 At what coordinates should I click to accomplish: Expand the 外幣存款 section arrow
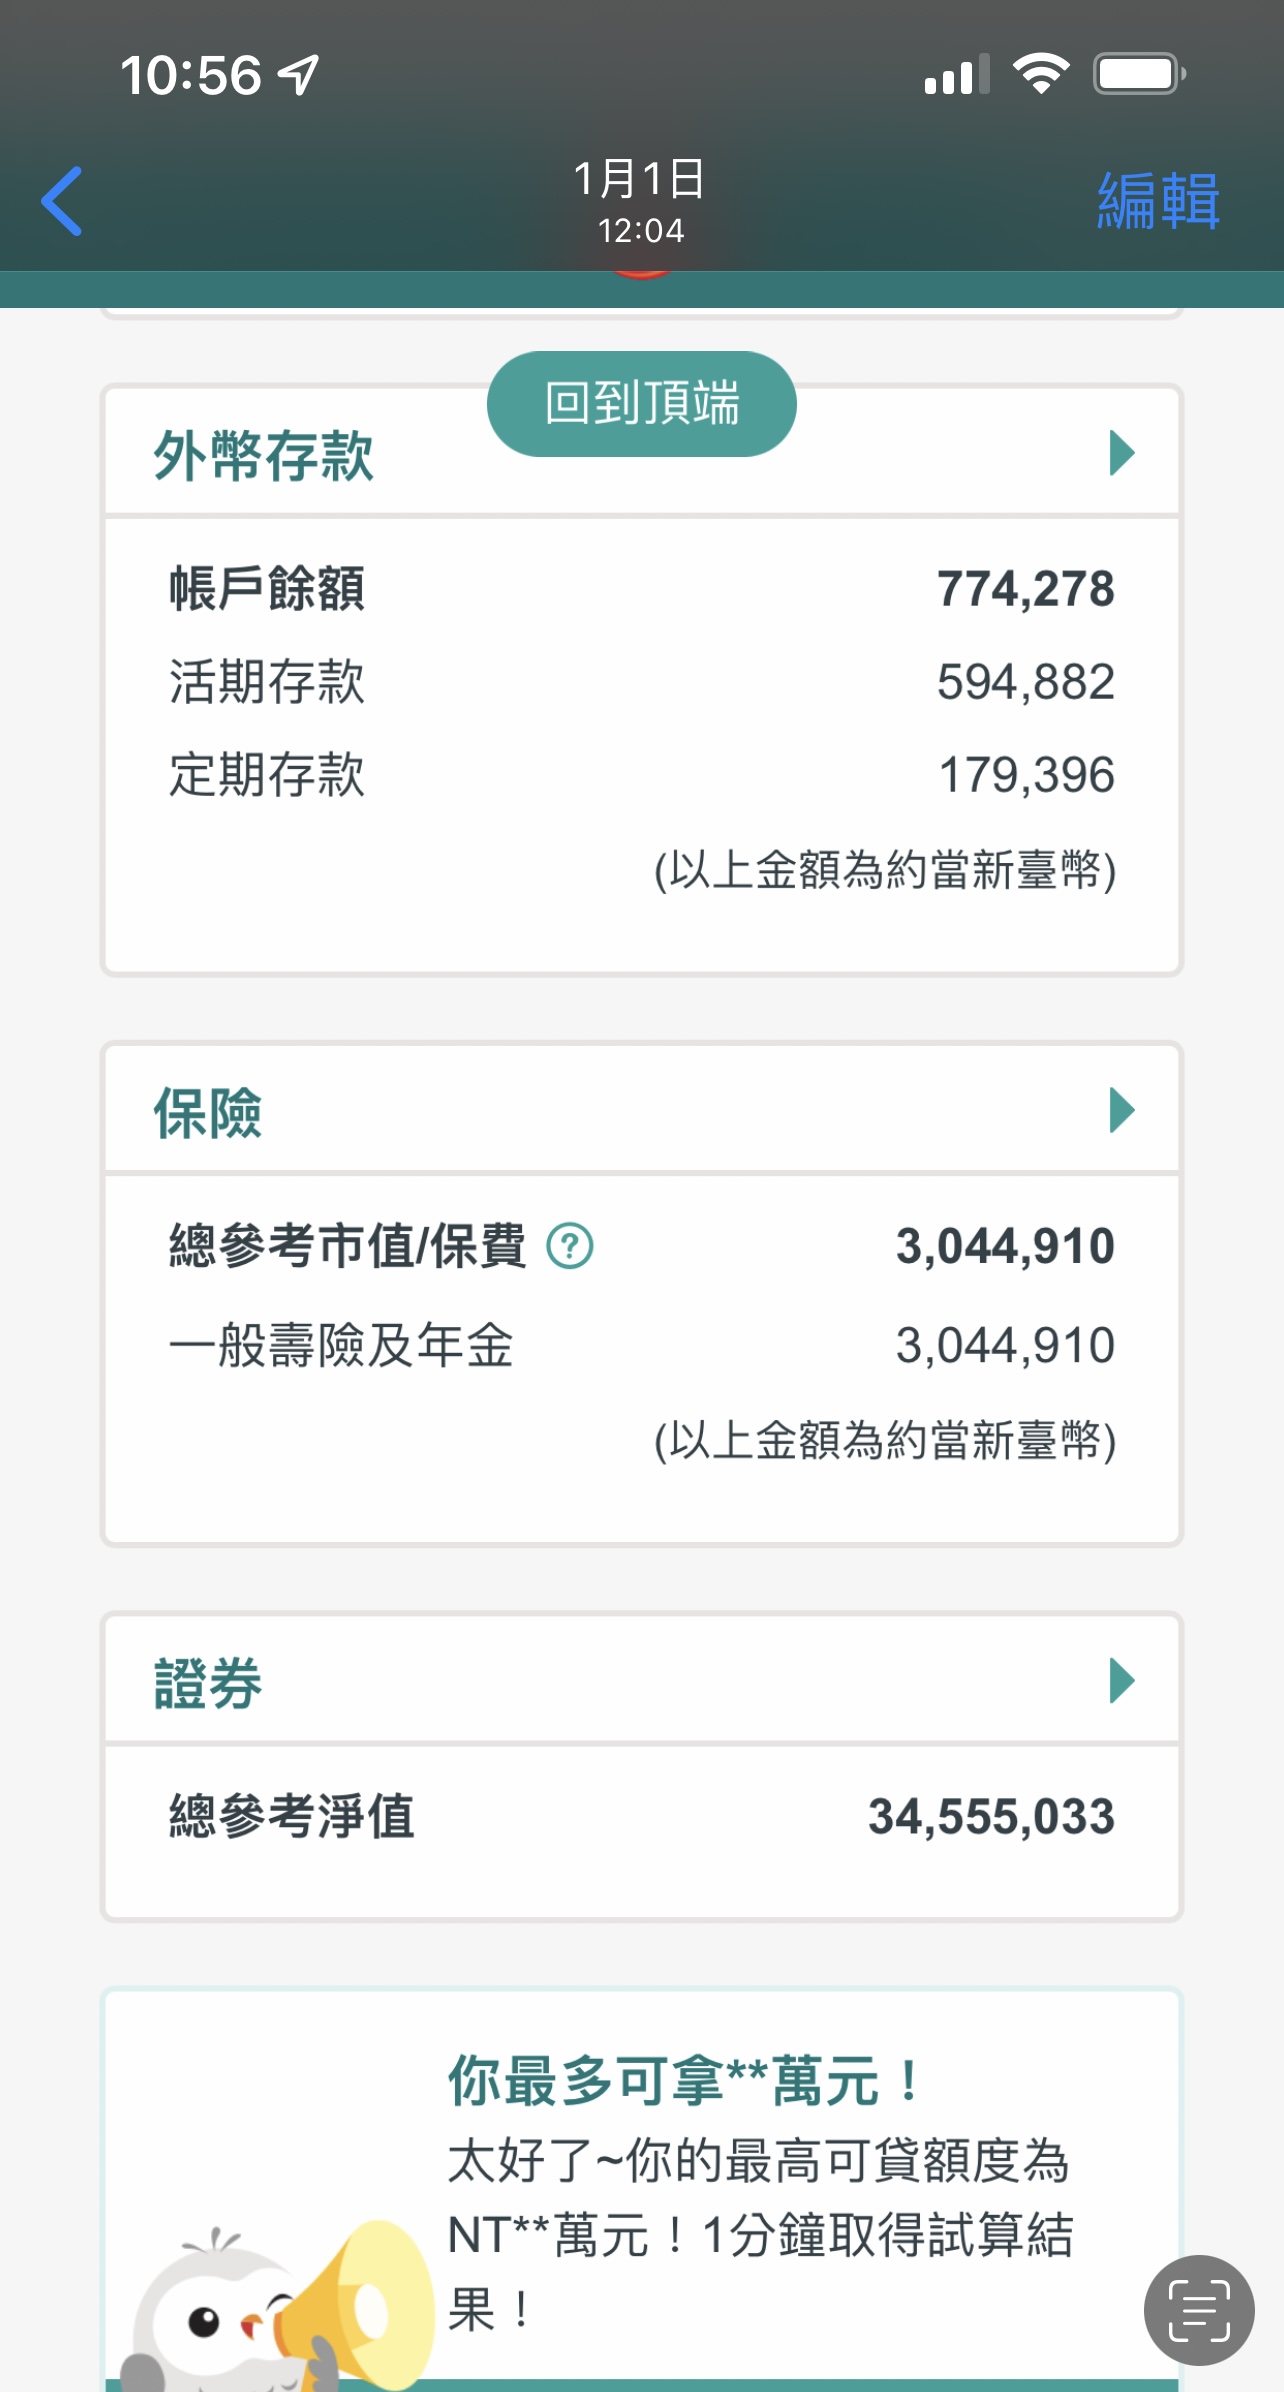point(1122,453)
